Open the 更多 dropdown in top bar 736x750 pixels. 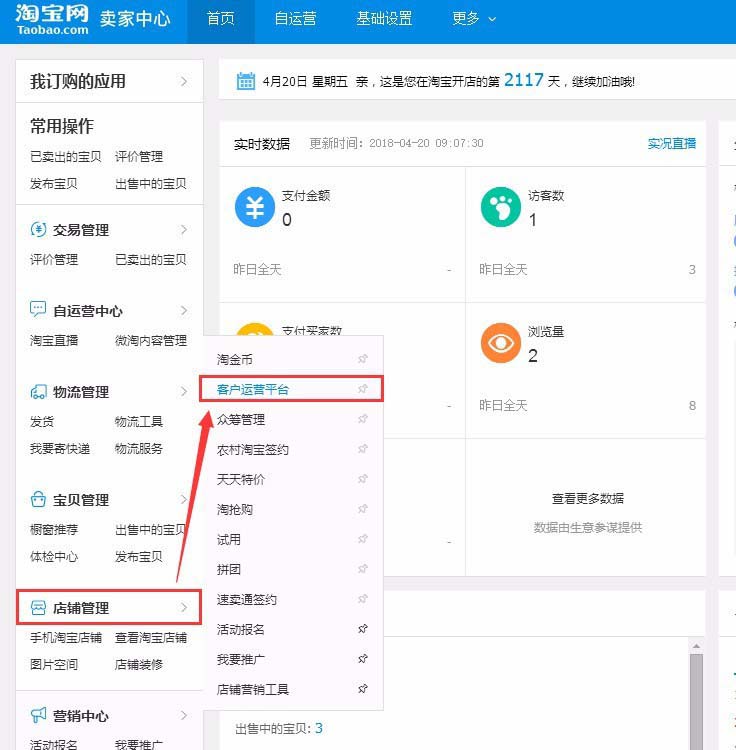(x=474, y=19)
